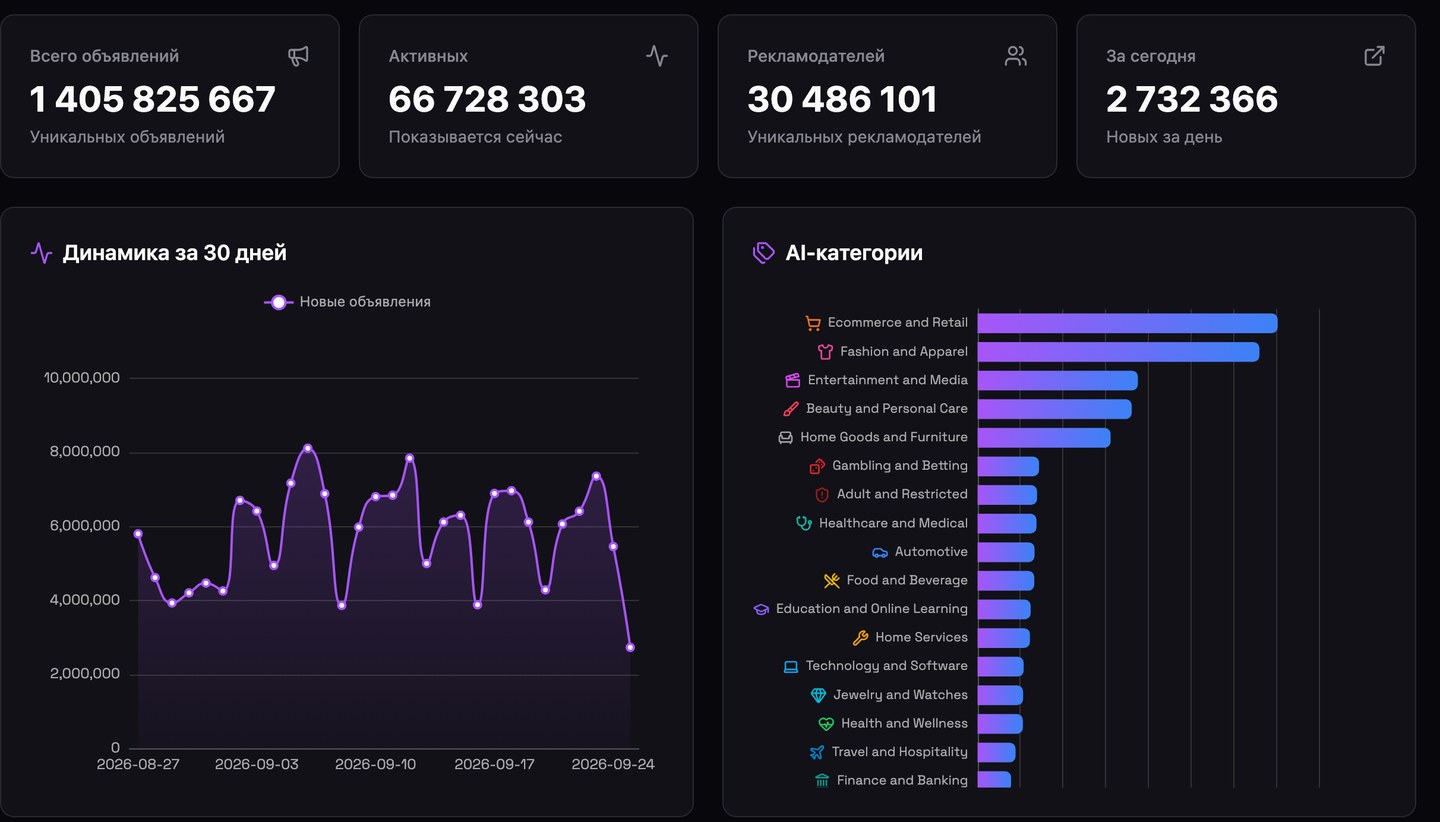Select the Entertainment and Media bar
The width and height of the screenshot is (1440, 822).
1057,380
